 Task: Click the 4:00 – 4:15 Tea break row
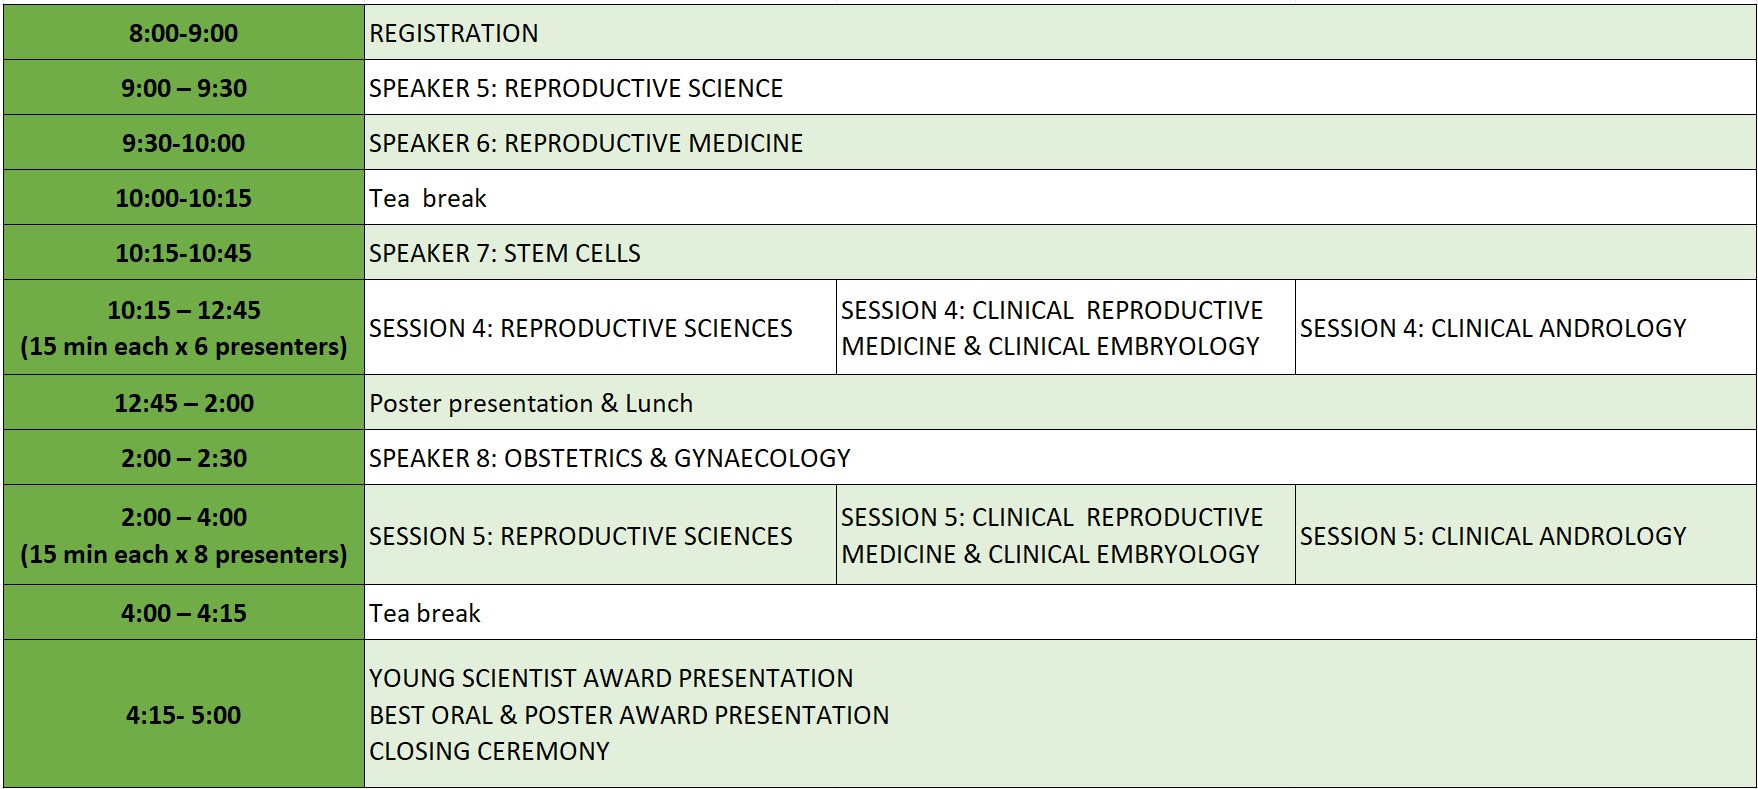pyautogui.click(x=425, y=613)
